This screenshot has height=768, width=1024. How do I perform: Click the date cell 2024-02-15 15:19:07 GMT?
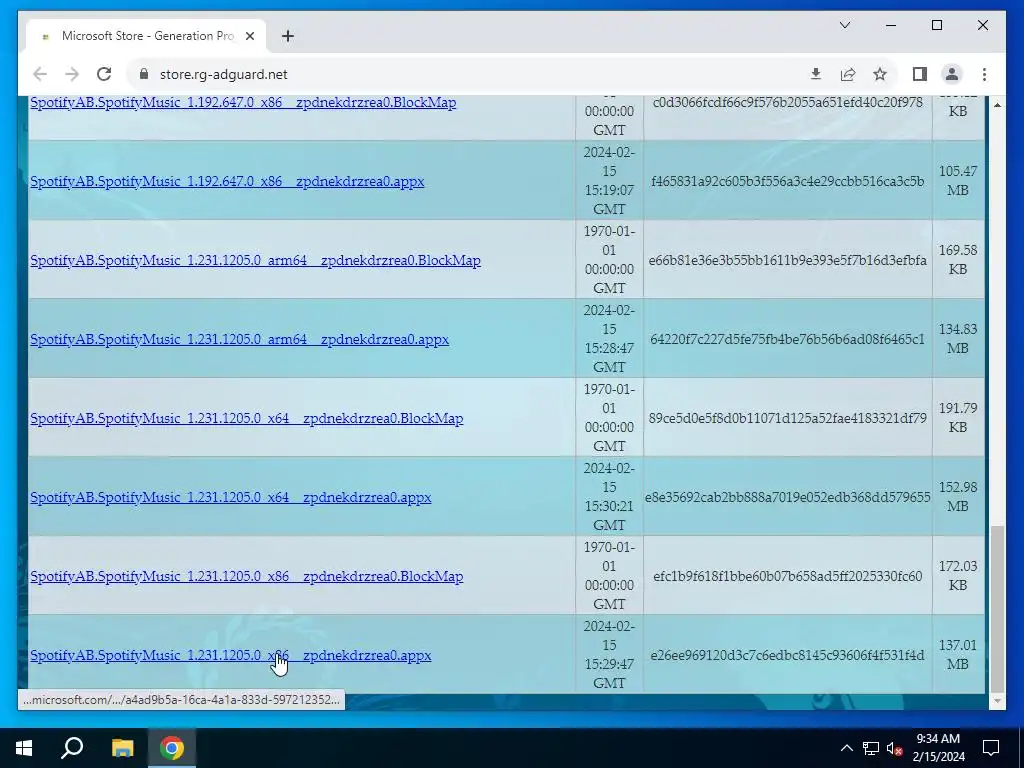tap(609, 181)
